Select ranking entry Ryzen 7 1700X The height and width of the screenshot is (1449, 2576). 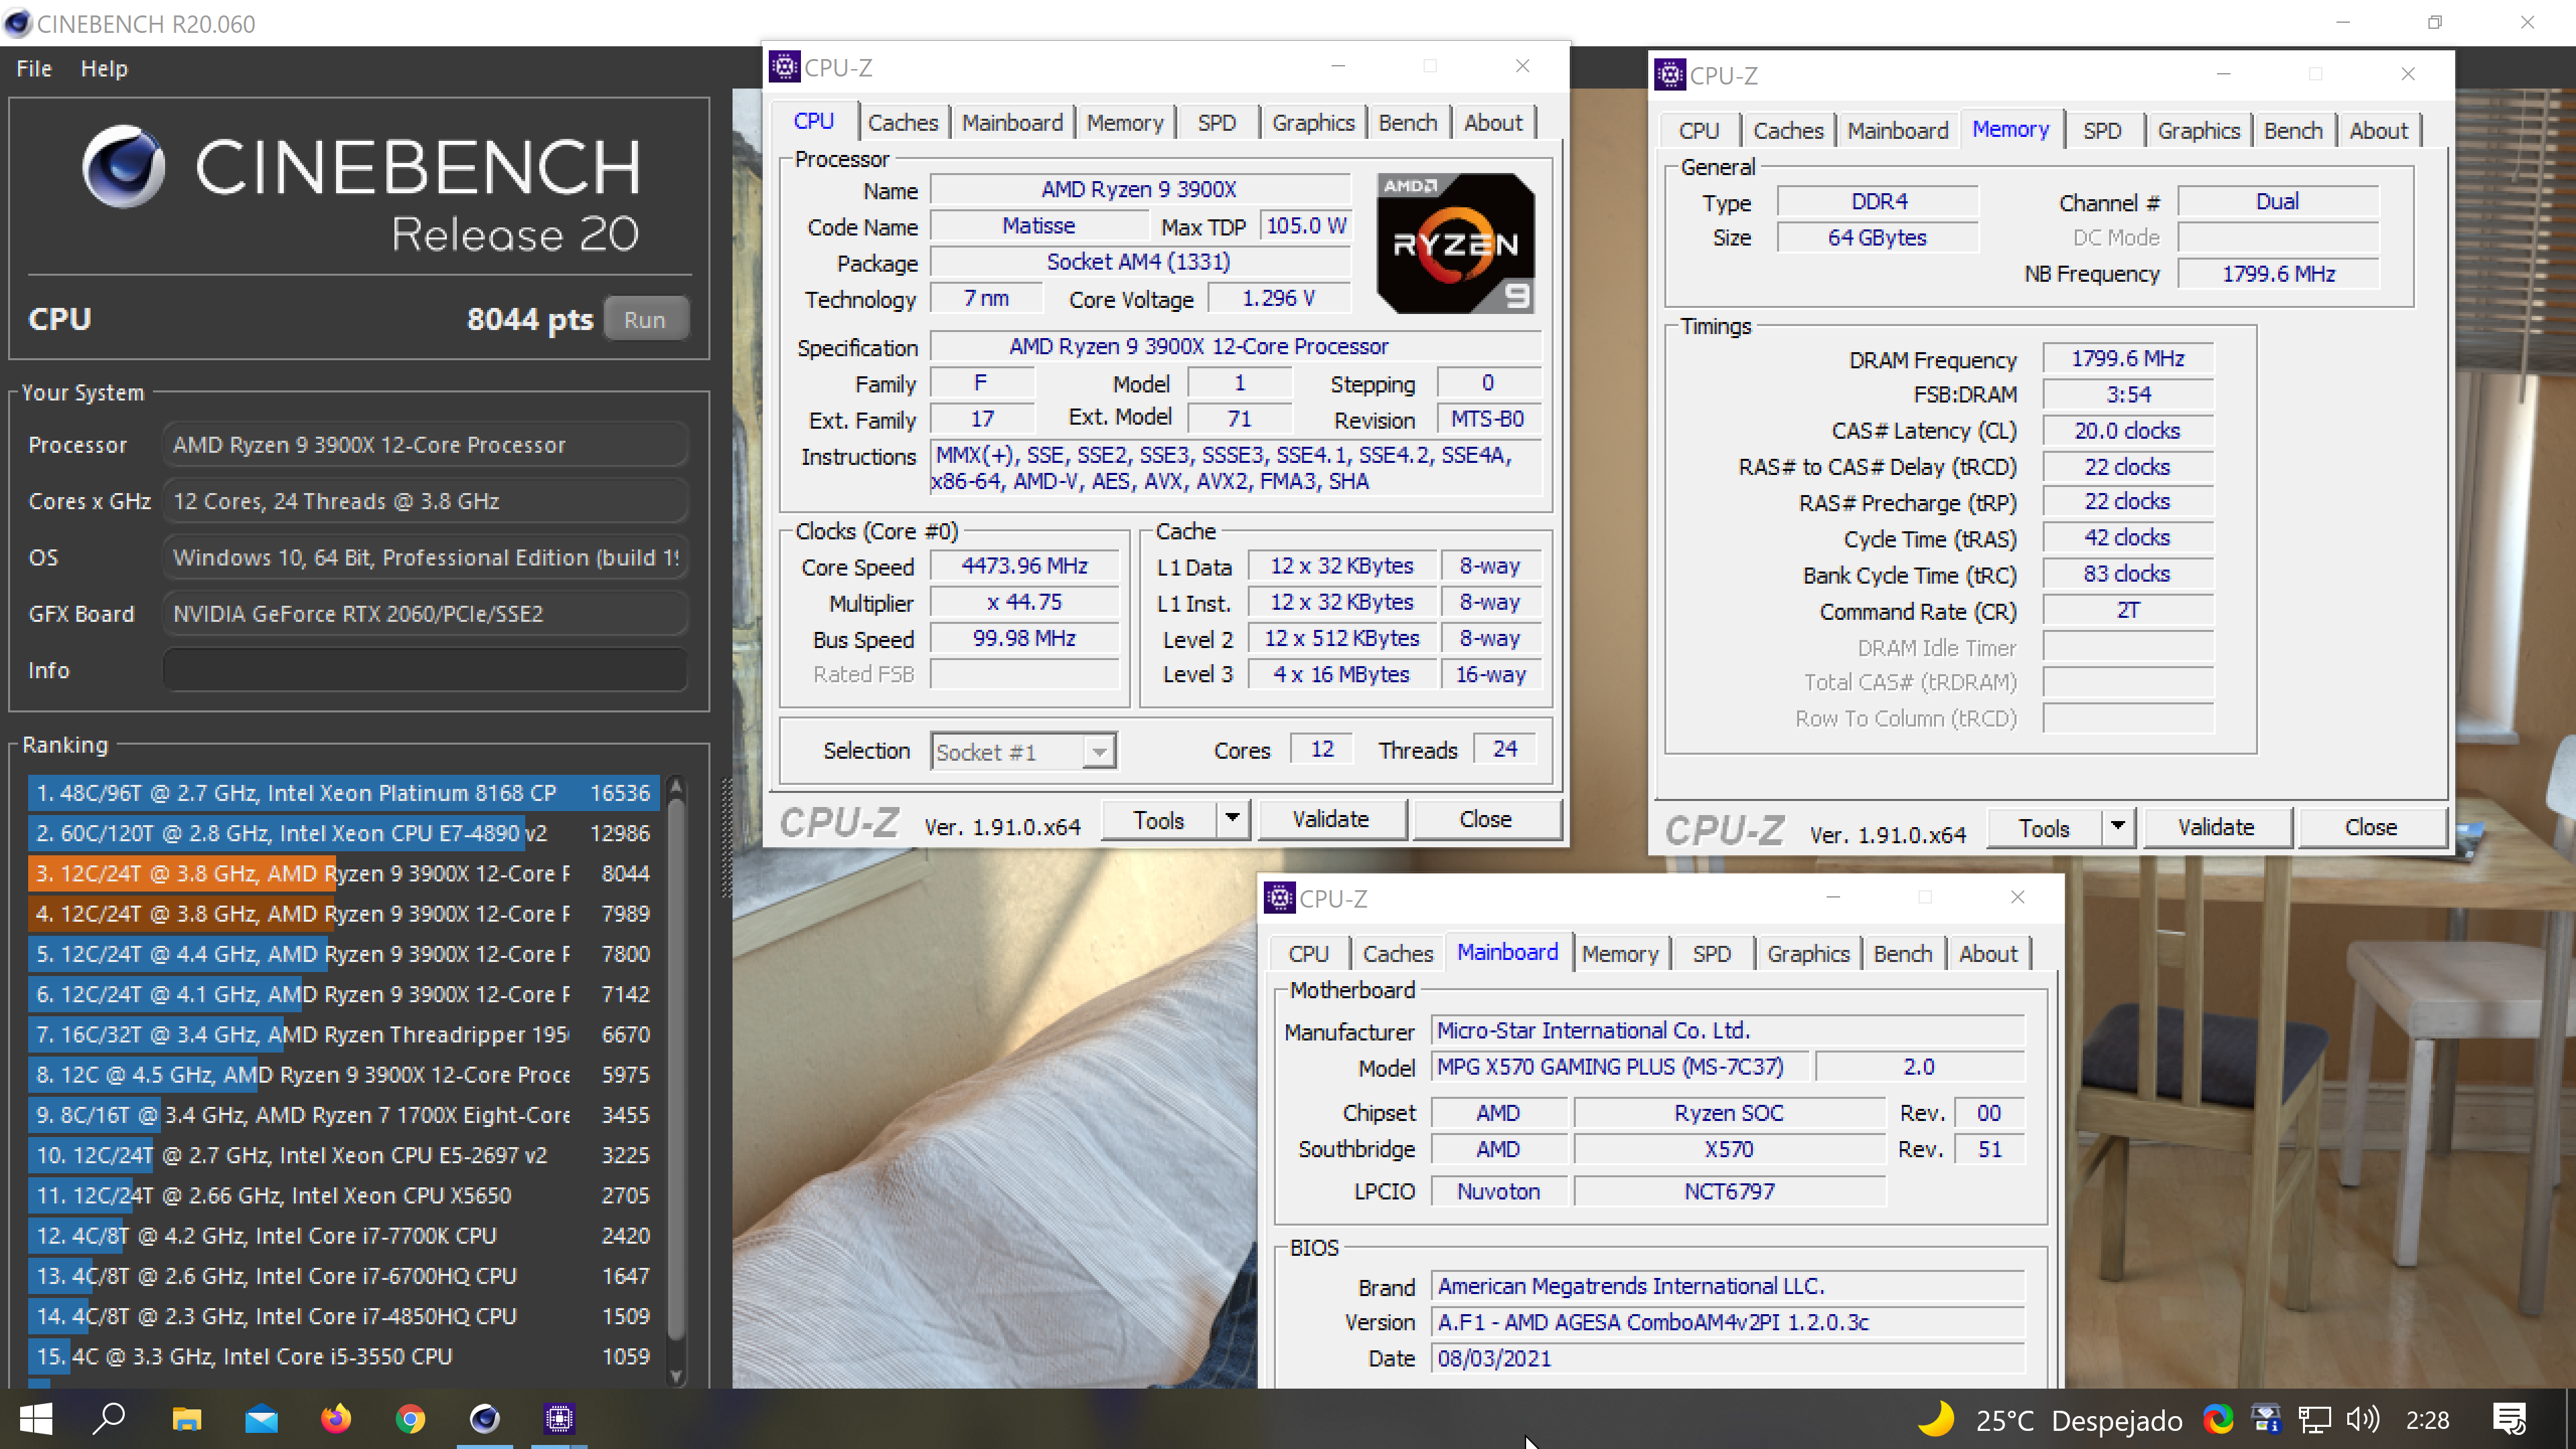point(343,1114)
